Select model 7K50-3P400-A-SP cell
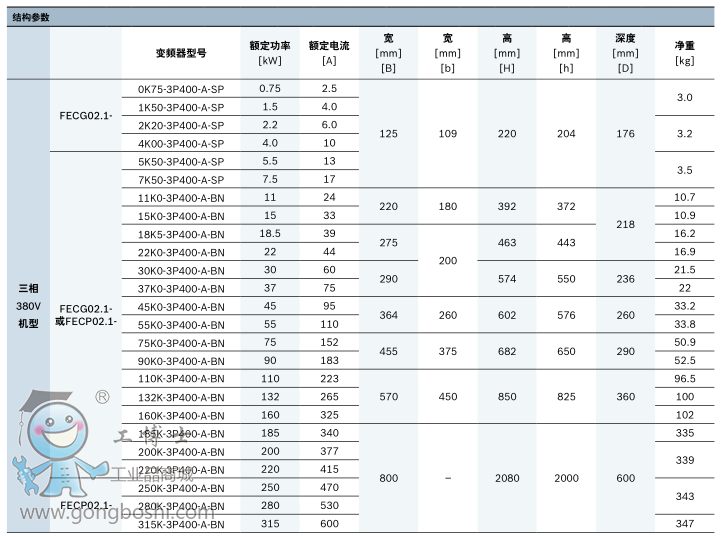 pos(181,180)
